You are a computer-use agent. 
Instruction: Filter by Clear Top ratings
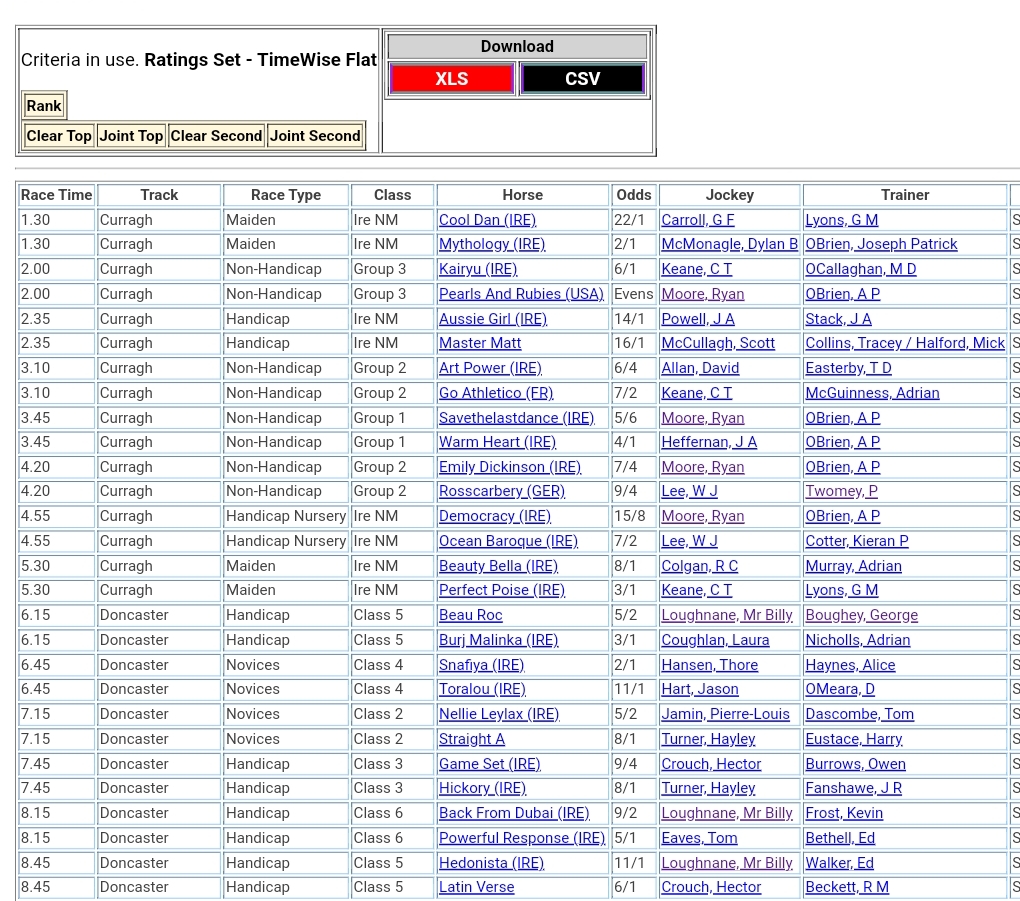pos(59,136)
